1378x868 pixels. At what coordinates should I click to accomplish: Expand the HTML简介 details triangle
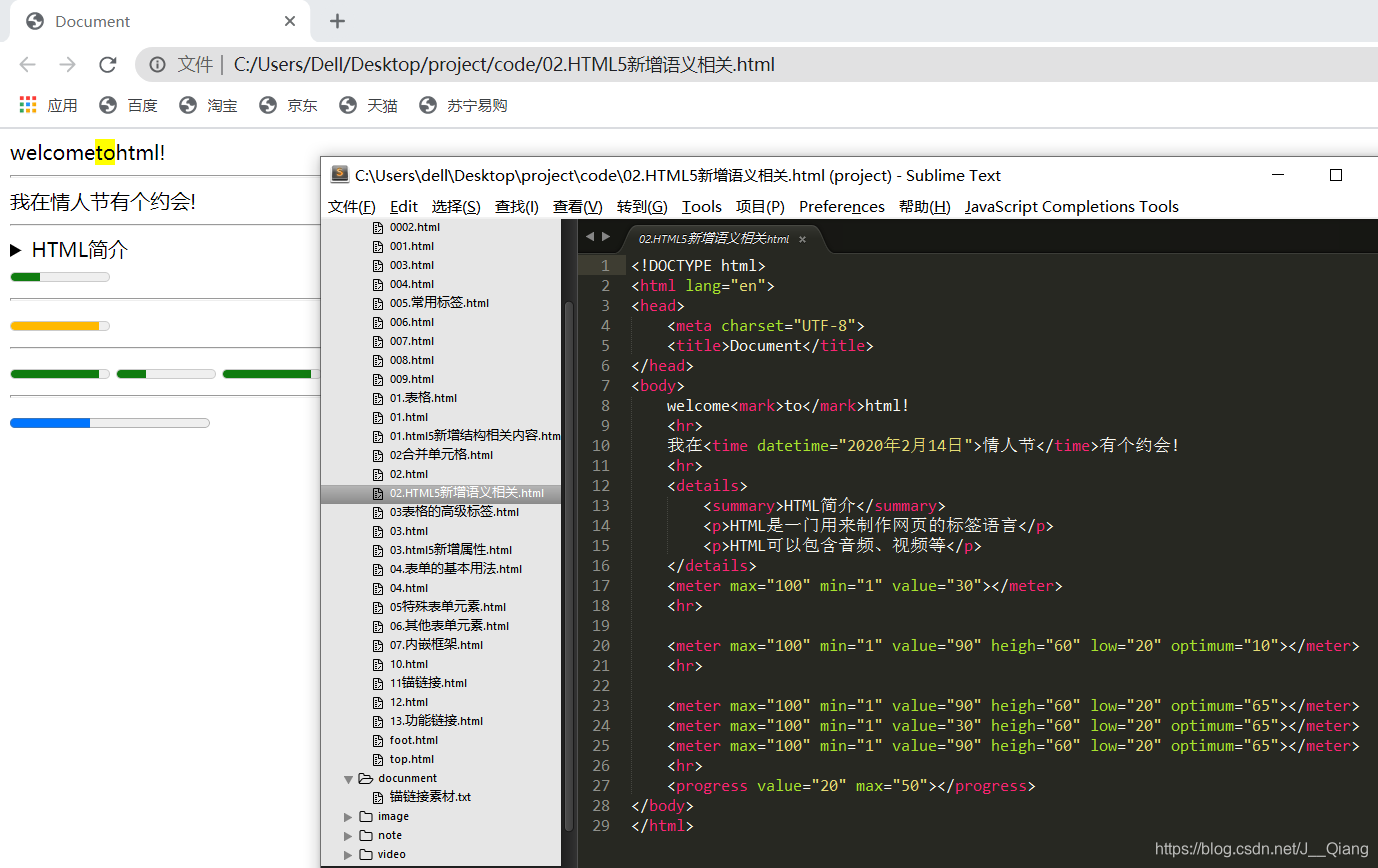16,250
